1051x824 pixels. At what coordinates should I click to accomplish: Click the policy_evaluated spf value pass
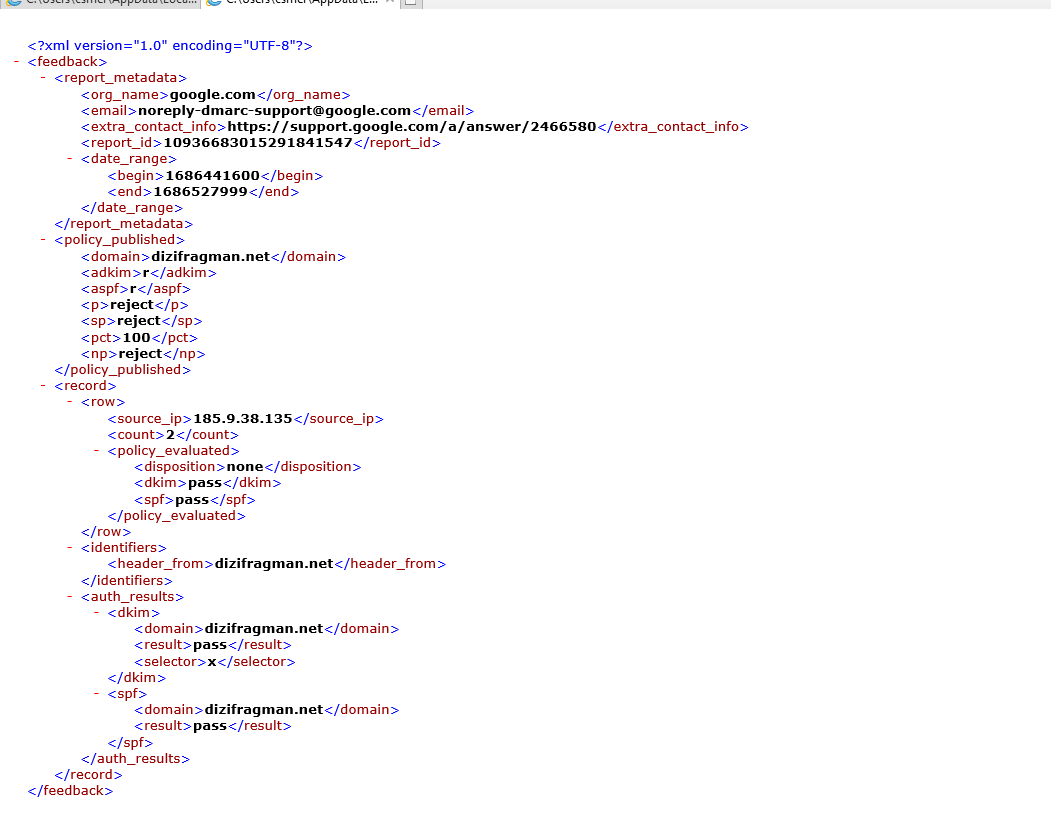[192, 500]
